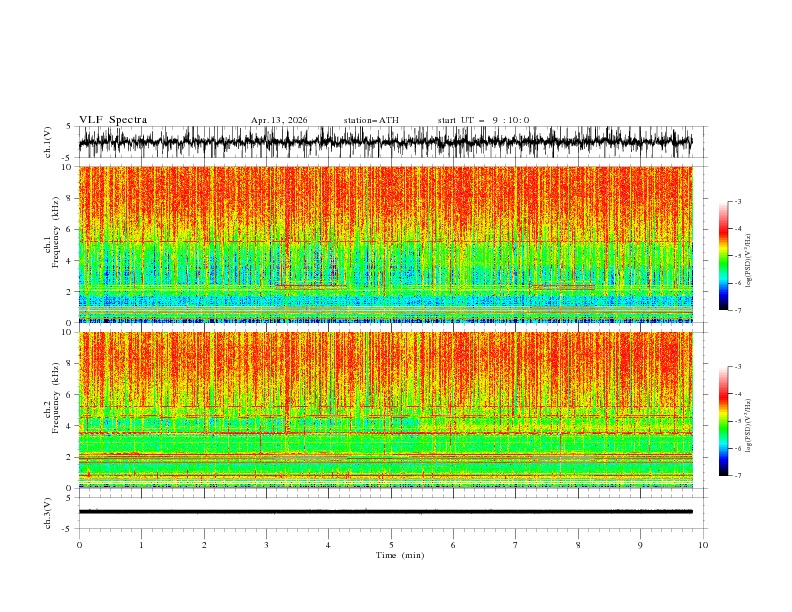Select the "ch.2 Frequency (kHz)" axis label

click(52, 397)
